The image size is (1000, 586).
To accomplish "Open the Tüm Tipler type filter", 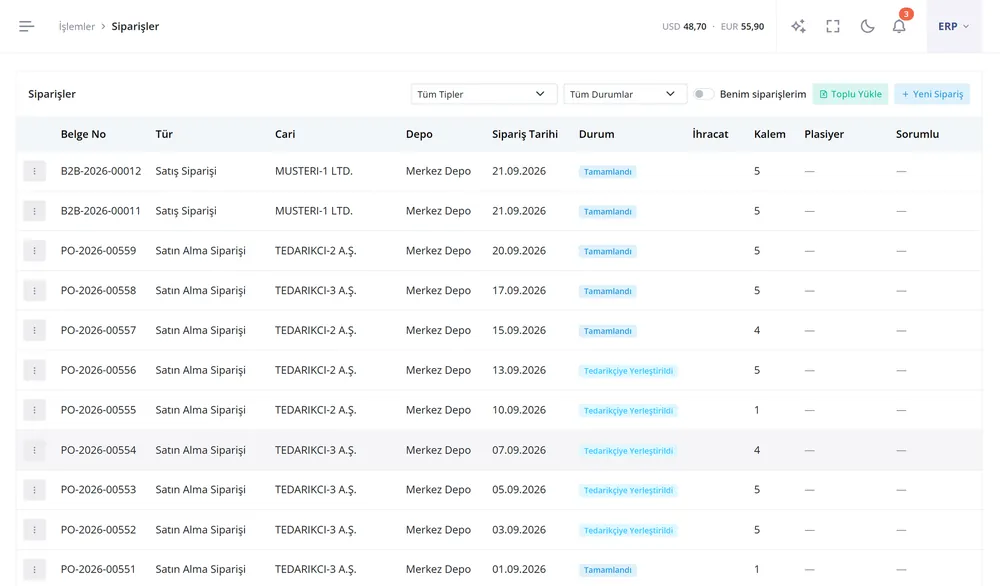I will click(x=484, y=94).
